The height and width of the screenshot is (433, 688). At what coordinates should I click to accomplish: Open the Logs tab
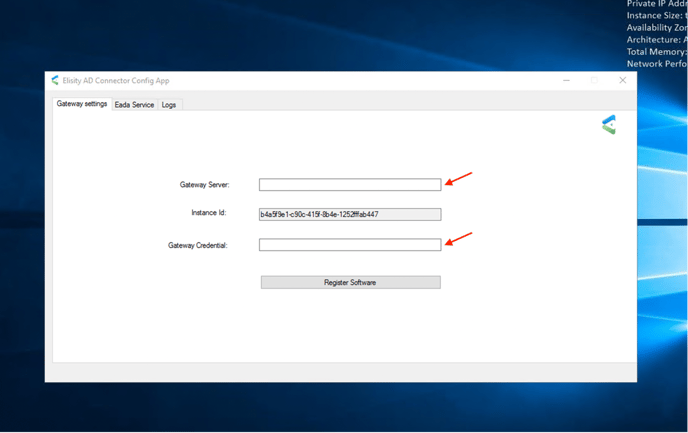169,104
